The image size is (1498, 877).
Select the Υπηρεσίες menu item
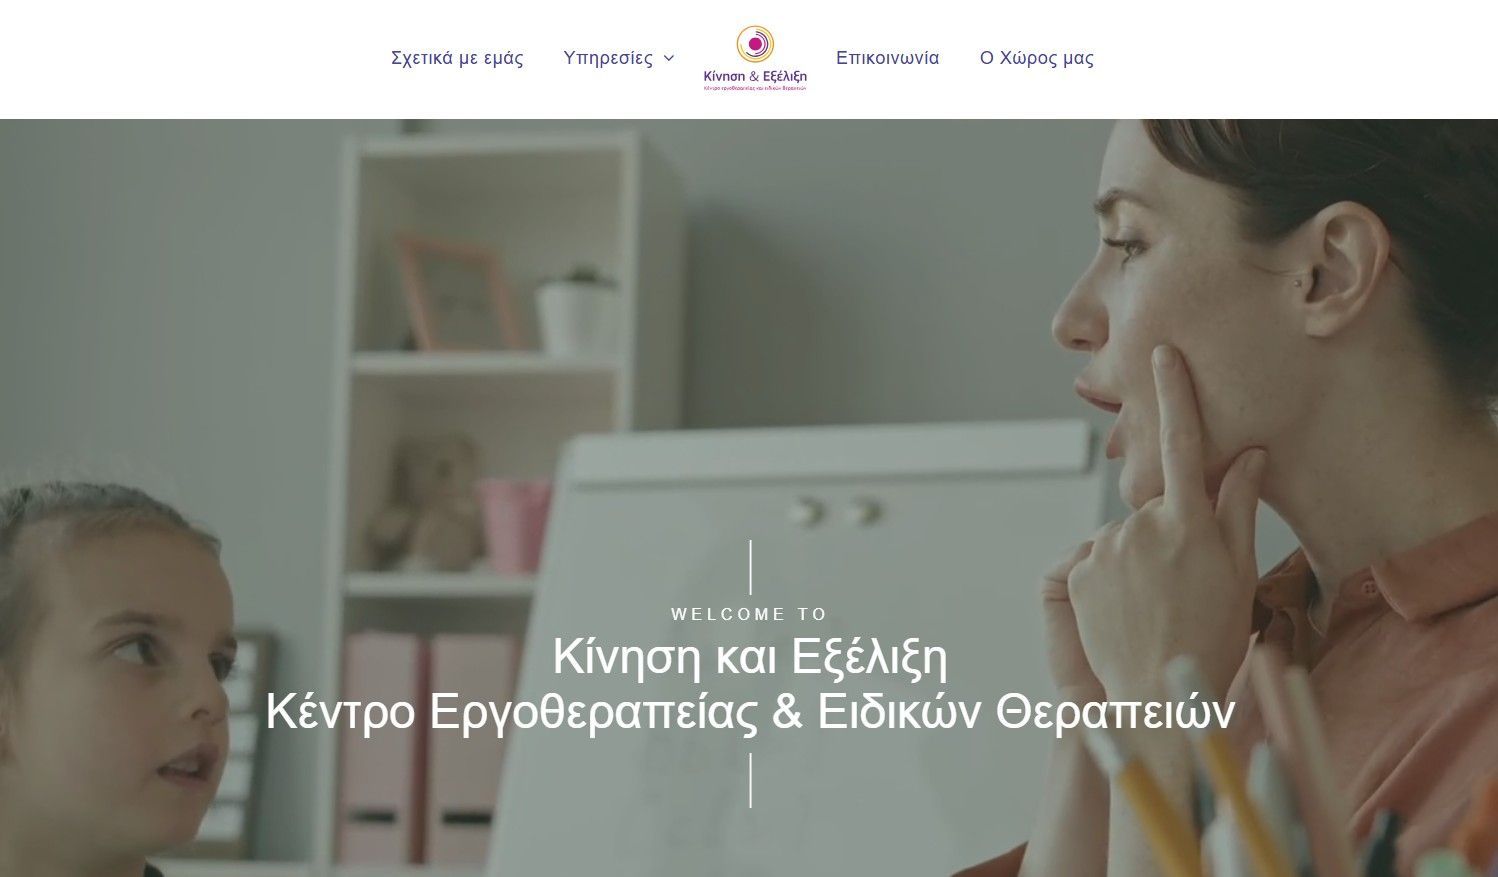608,58
